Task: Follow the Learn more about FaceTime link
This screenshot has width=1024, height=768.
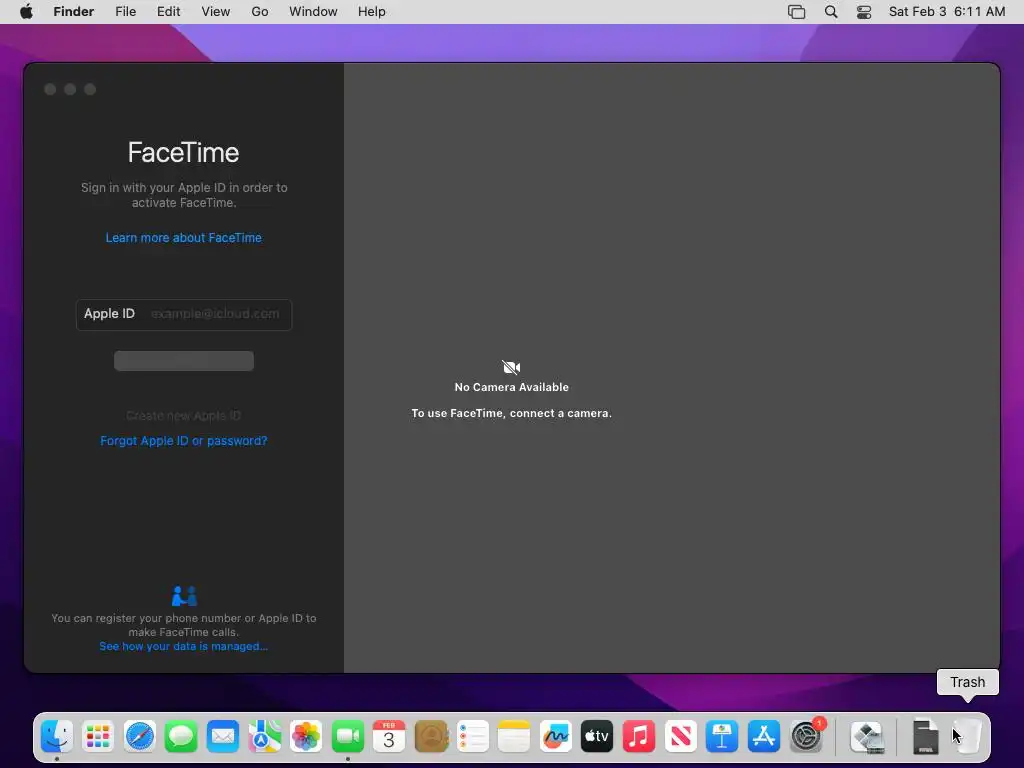Action: click(x=184, y=238)
